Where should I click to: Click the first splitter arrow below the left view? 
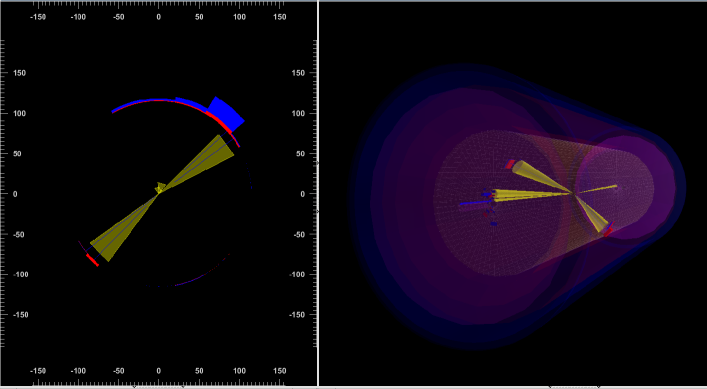tap(133, 386)
